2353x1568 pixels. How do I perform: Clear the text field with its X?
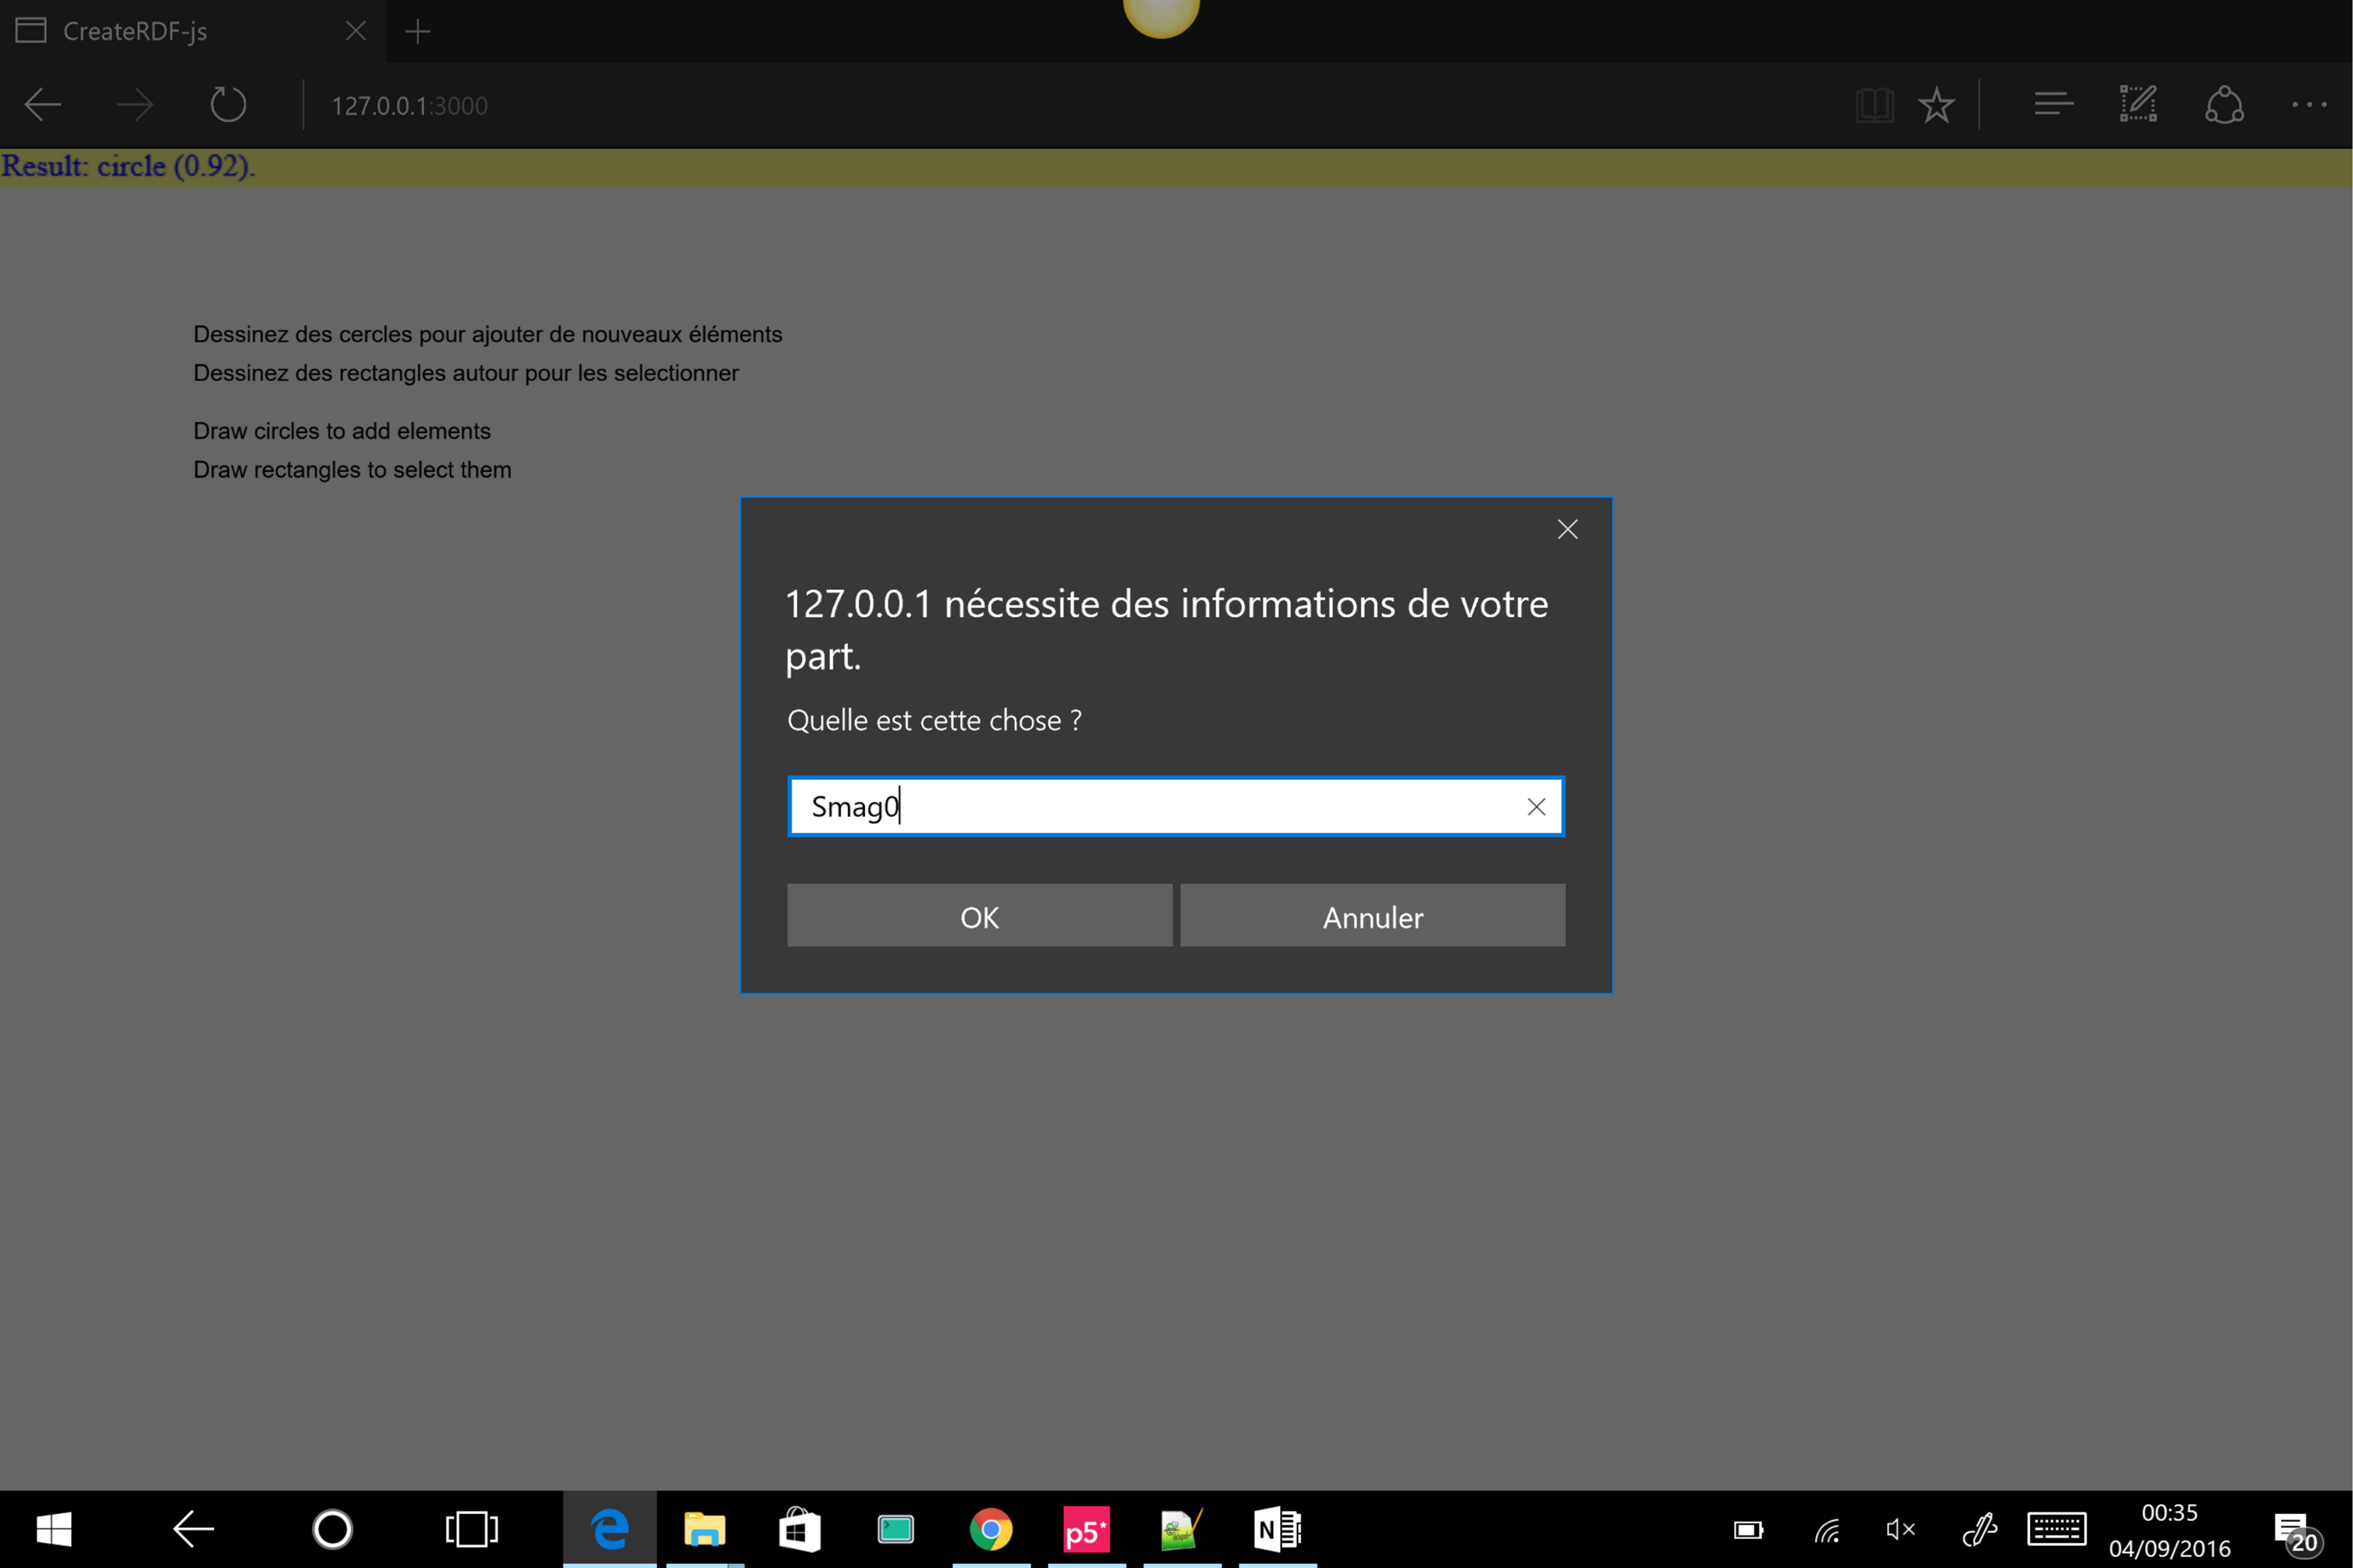click(1535, 806)
